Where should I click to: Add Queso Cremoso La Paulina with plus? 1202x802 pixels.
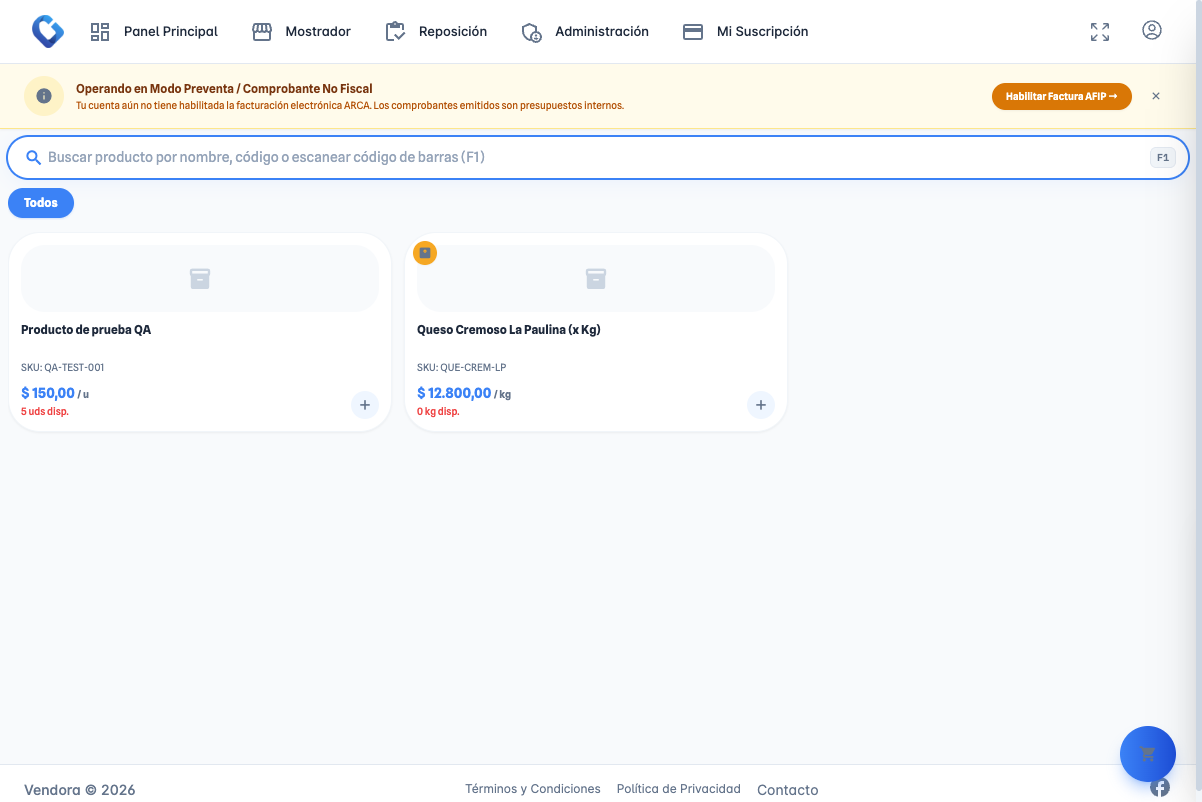(x=761, y=405)
